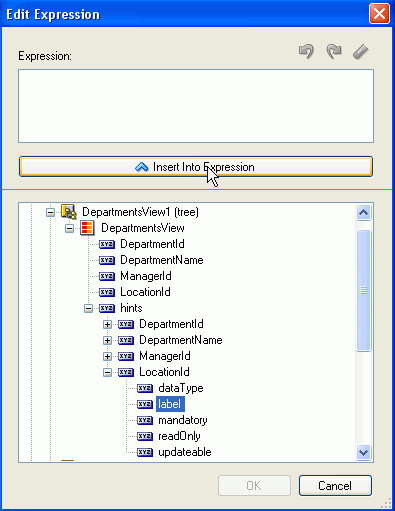Collapse LocationId under hints
Screen dimensions: 395x511
tap(107, 372)
